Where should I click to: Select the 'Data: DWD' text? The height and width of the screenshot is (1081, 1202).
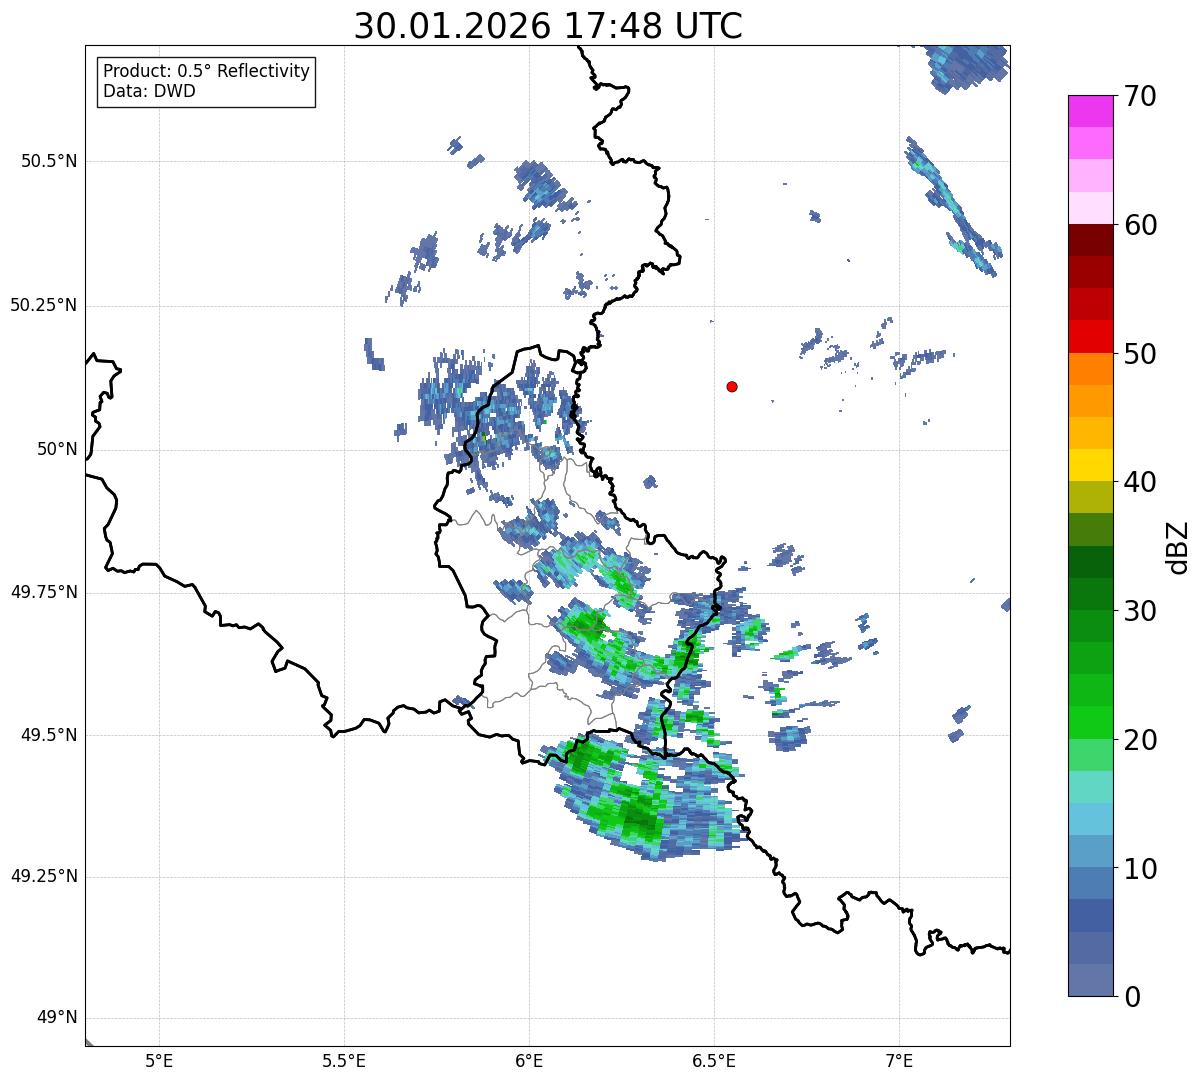point(150,92)
